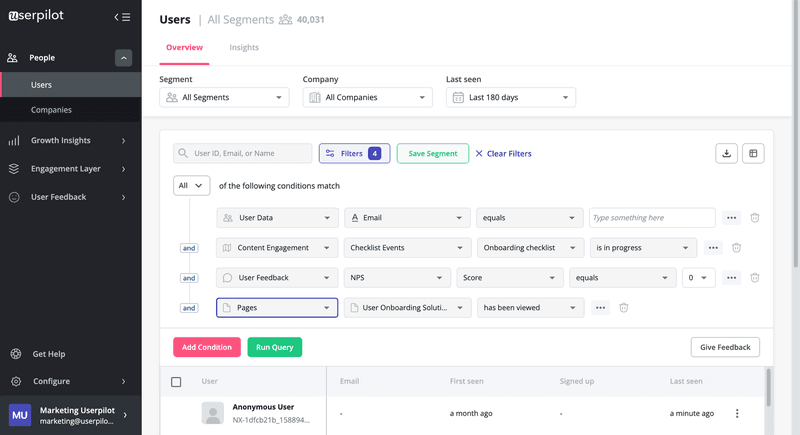Open more options on Checklist row
The image size is (800, 435).
(713, 248)
